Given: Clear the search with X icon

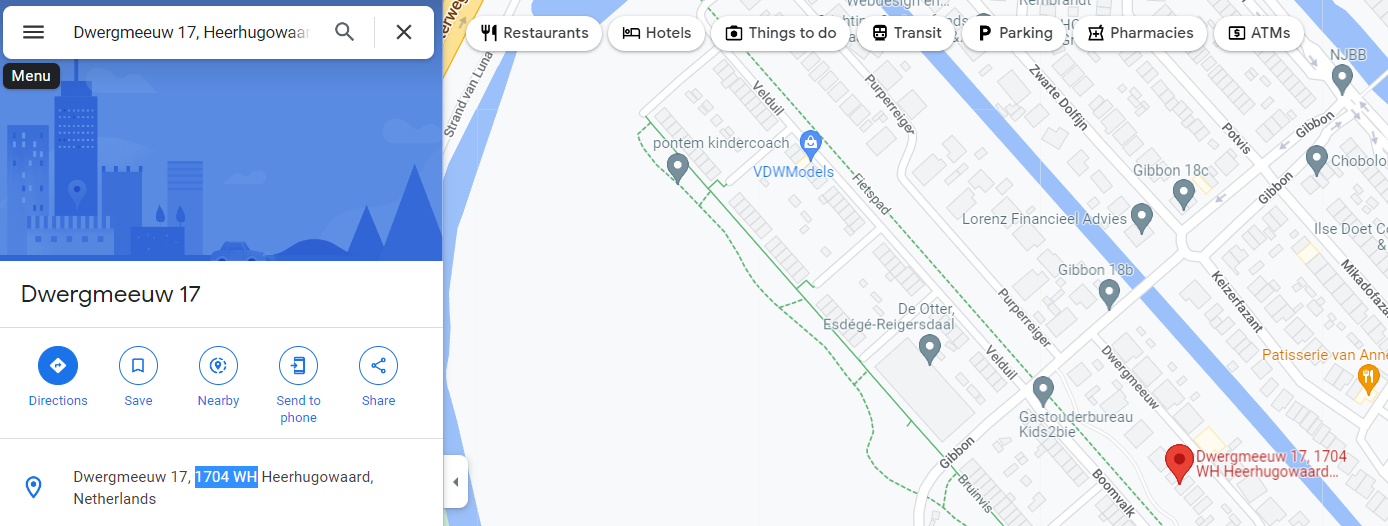Looking at the screenshot, I should coord(404,32).
